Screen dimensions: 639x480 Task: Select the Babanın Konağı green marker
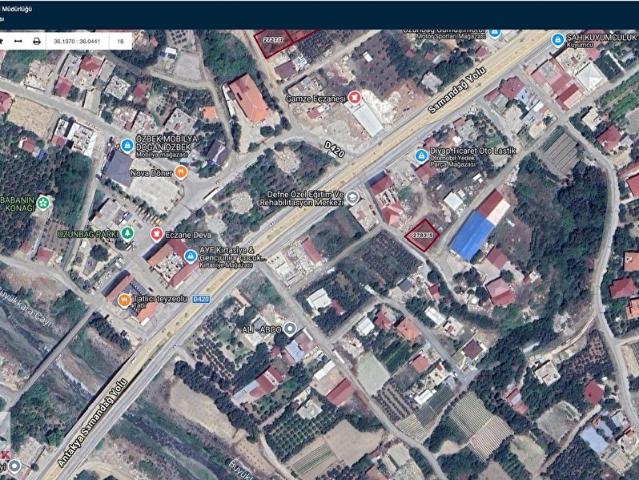pos(42,203)
